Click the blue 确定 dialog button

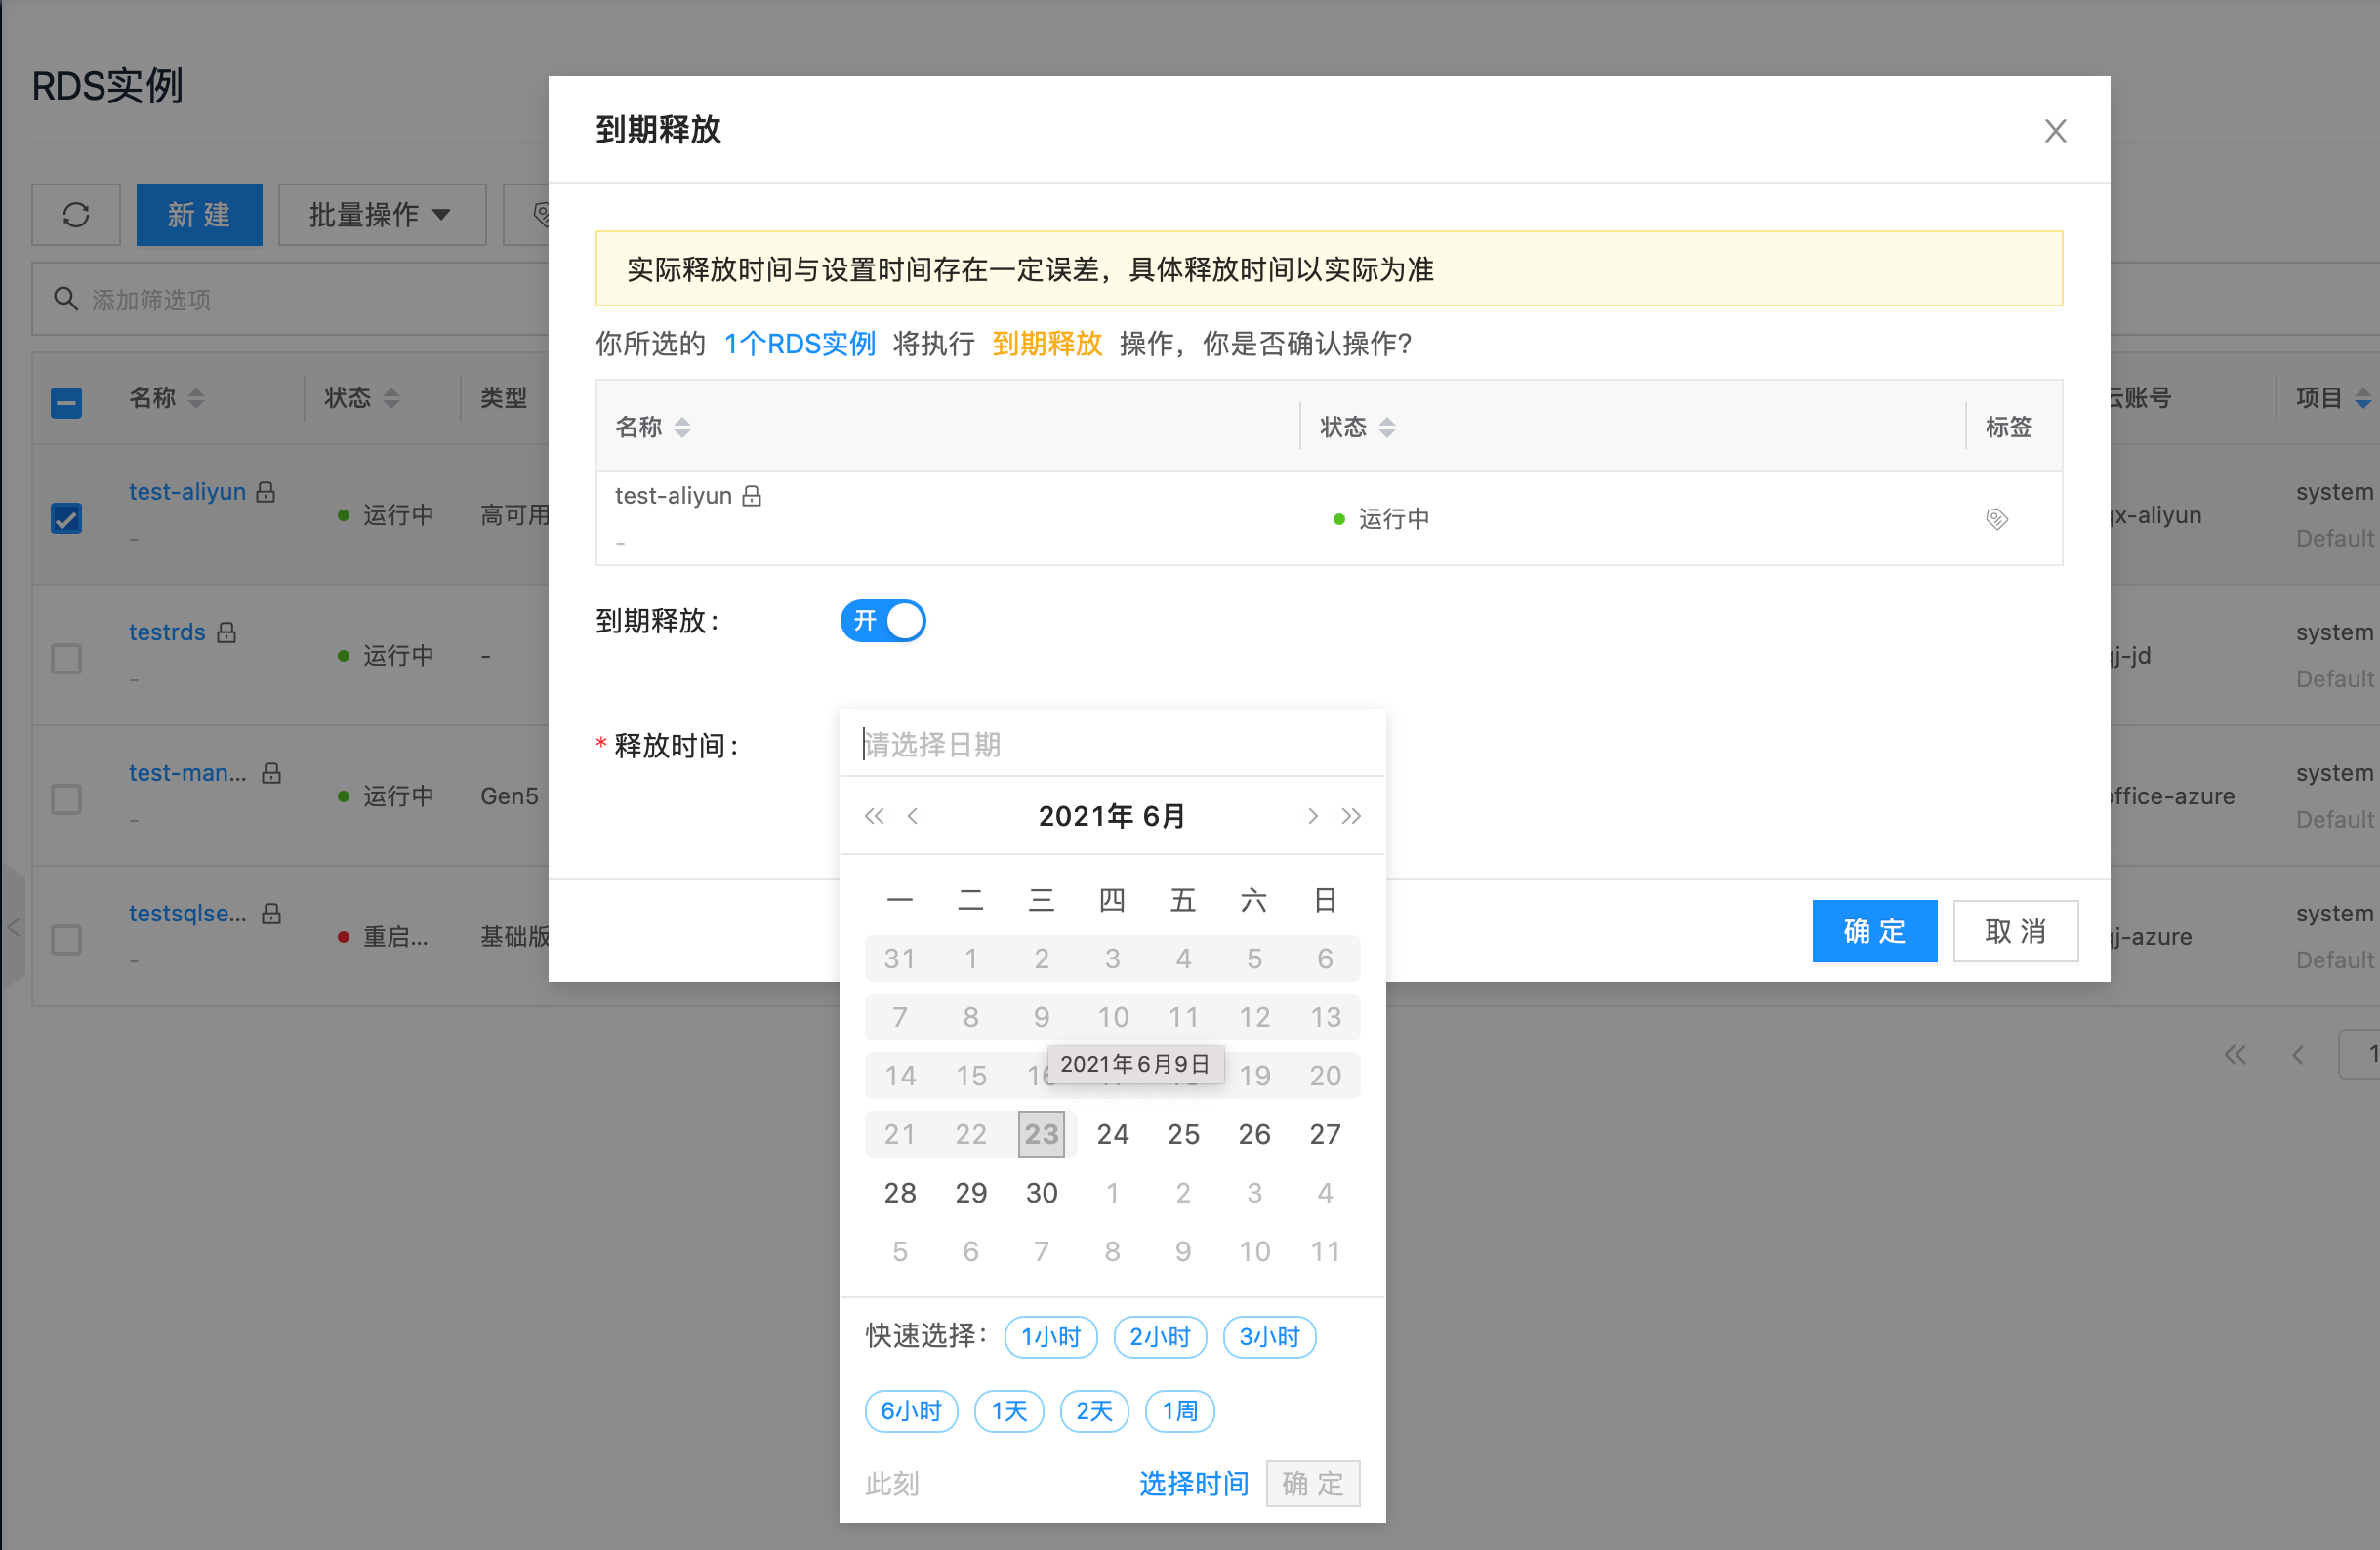1874,931
